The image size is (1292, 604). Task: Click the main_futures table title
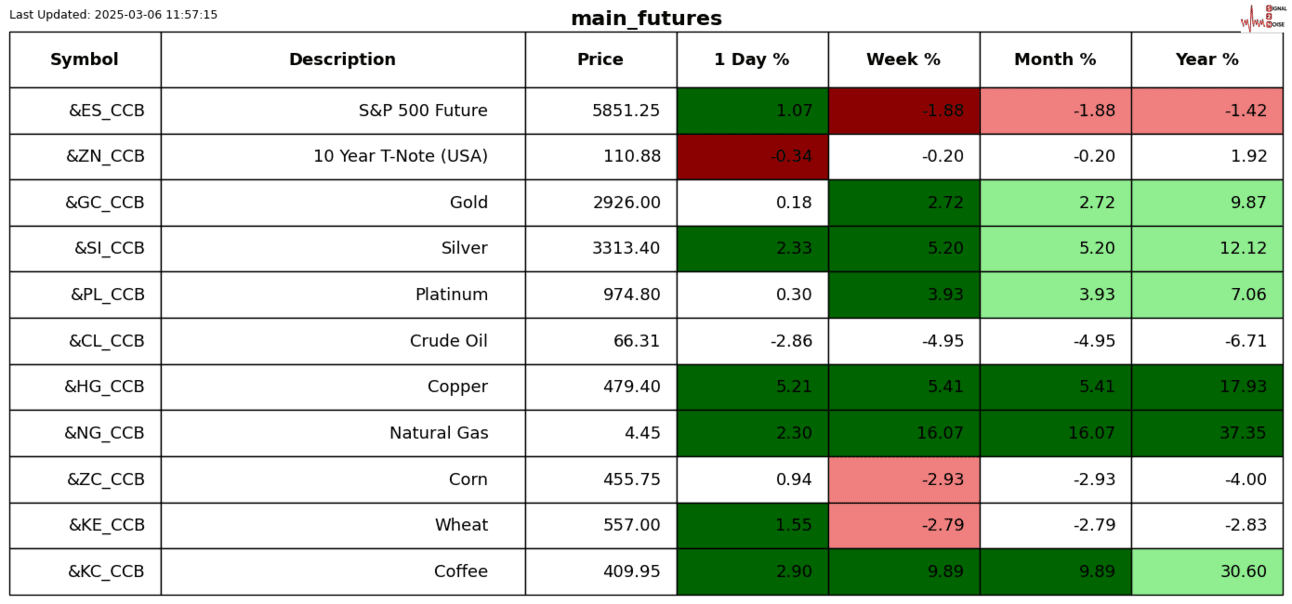pos(646,19)
